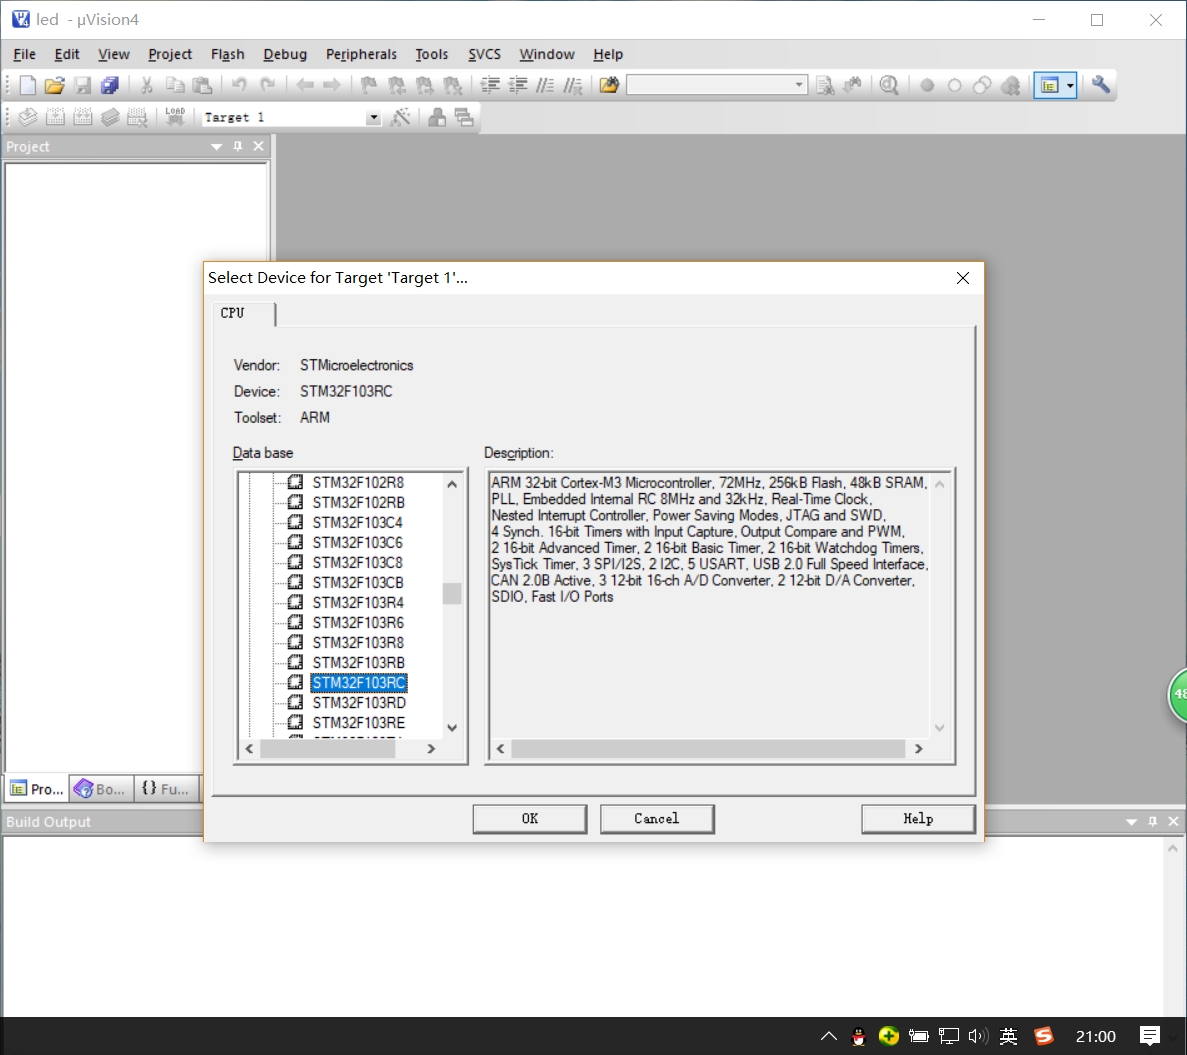Pin the Project panel
Image resolution: width=1187 pixels, height=1055 pixels.
[238, 146]
